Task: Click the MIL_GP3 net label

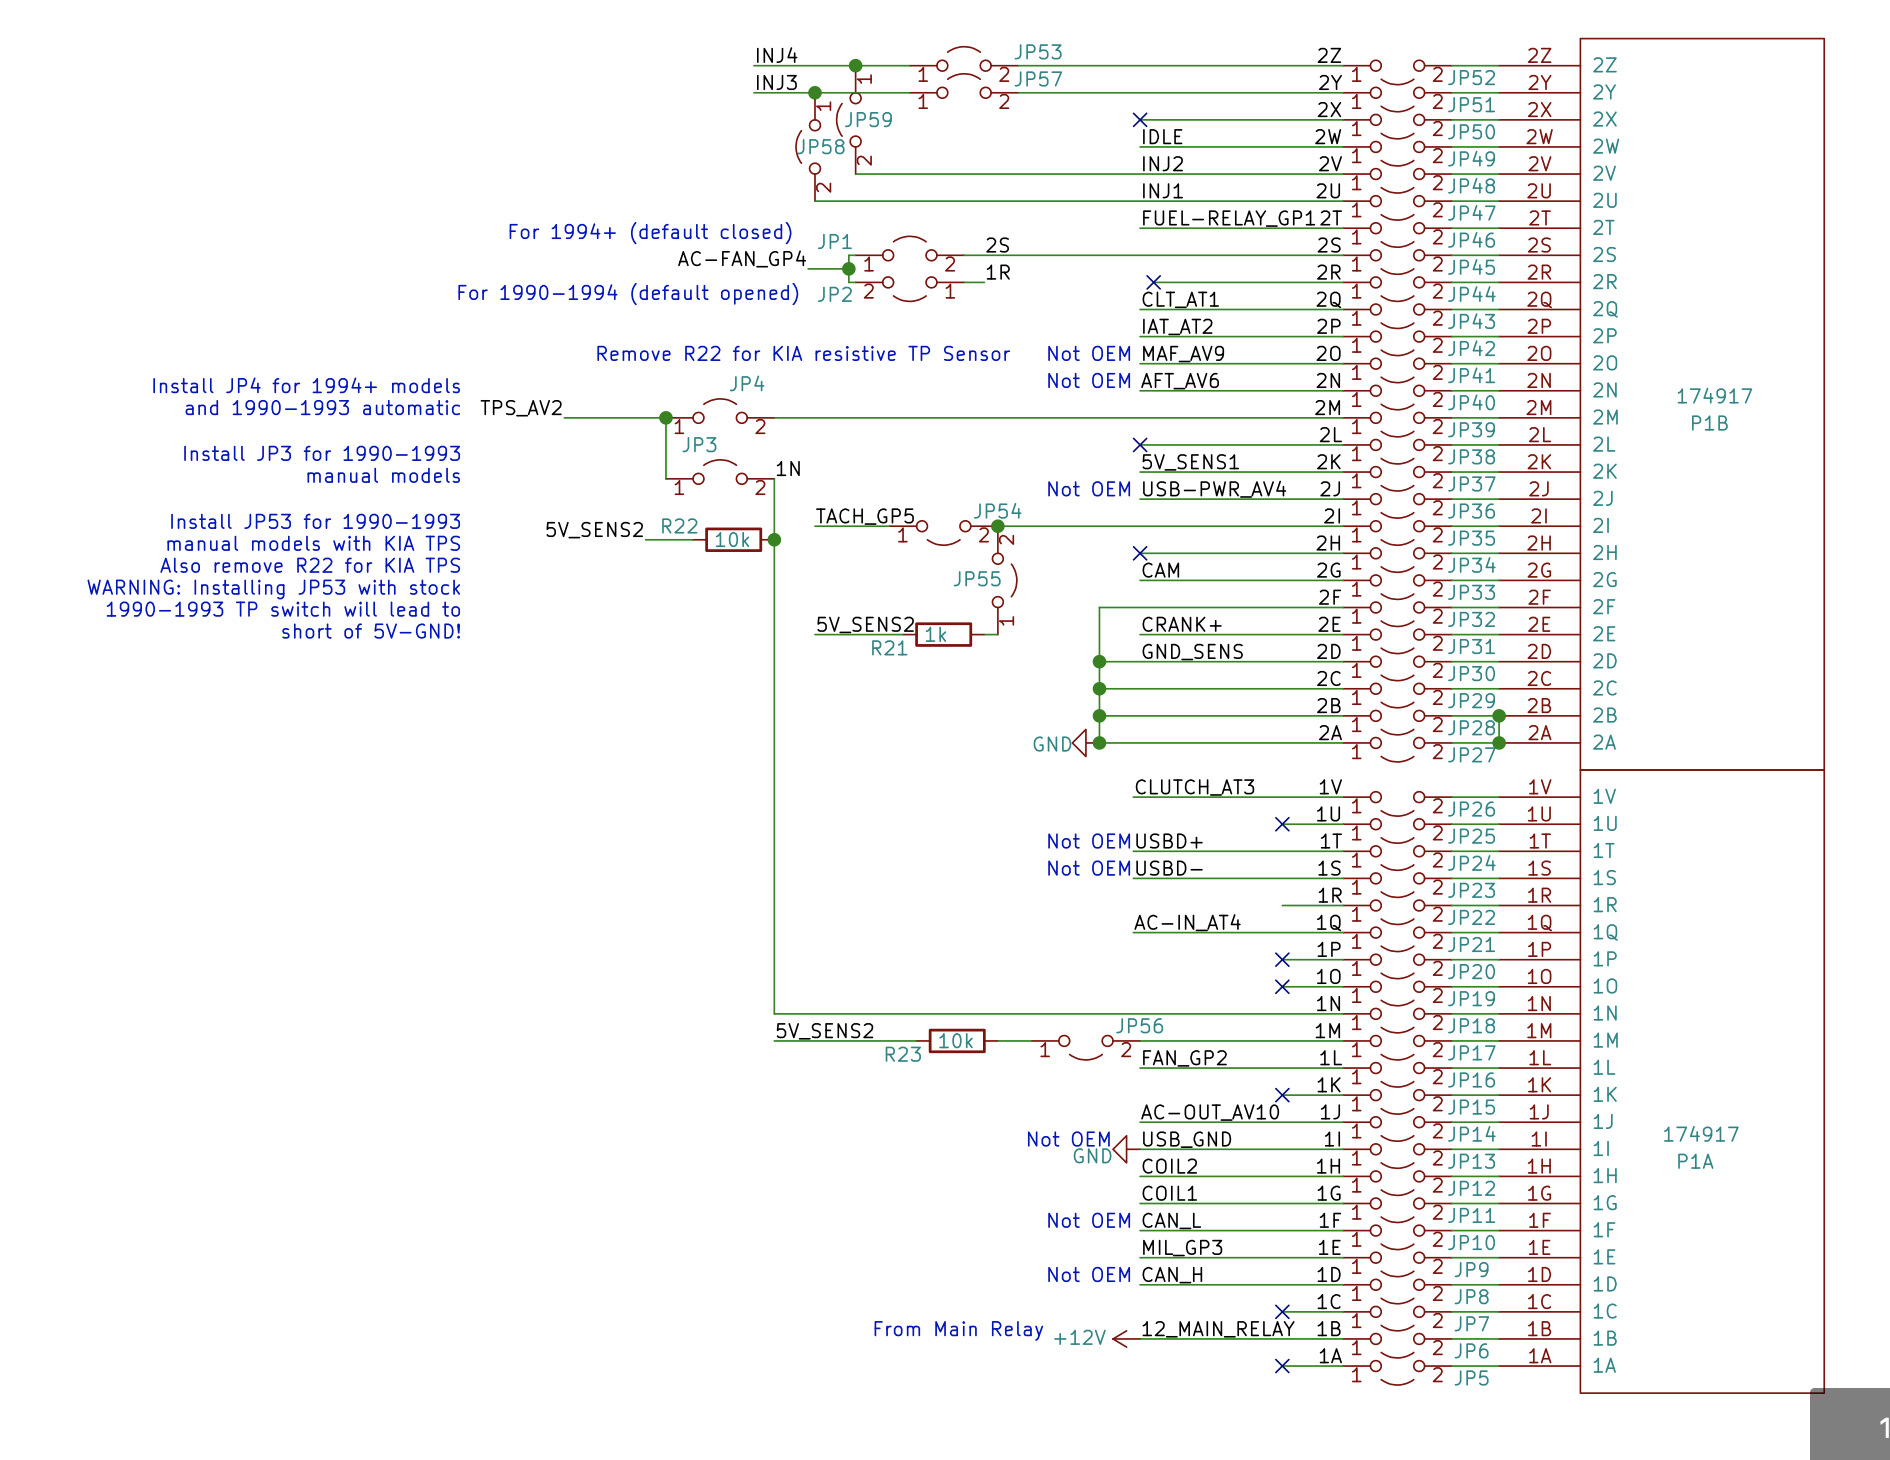Action: click(1182, 1247)
